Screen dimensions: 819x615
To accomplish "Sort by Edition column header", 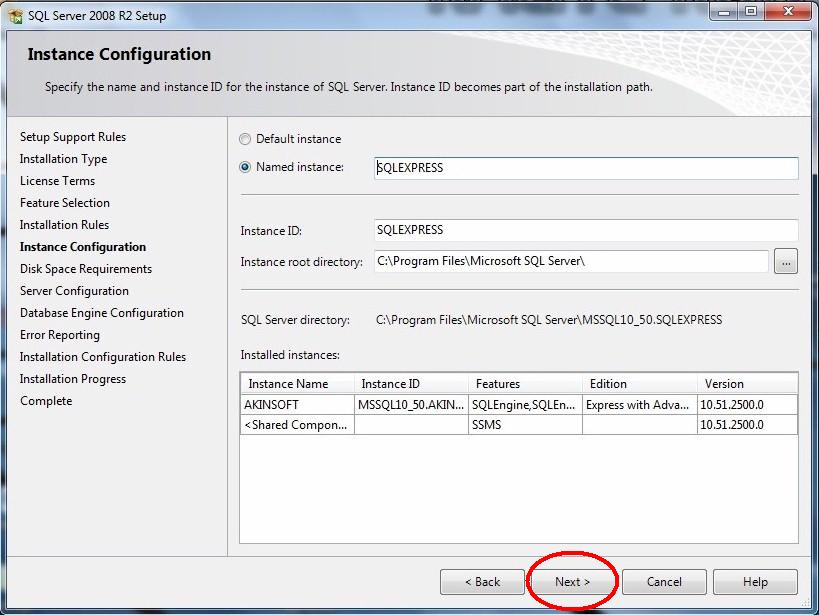I will point(640,384).
